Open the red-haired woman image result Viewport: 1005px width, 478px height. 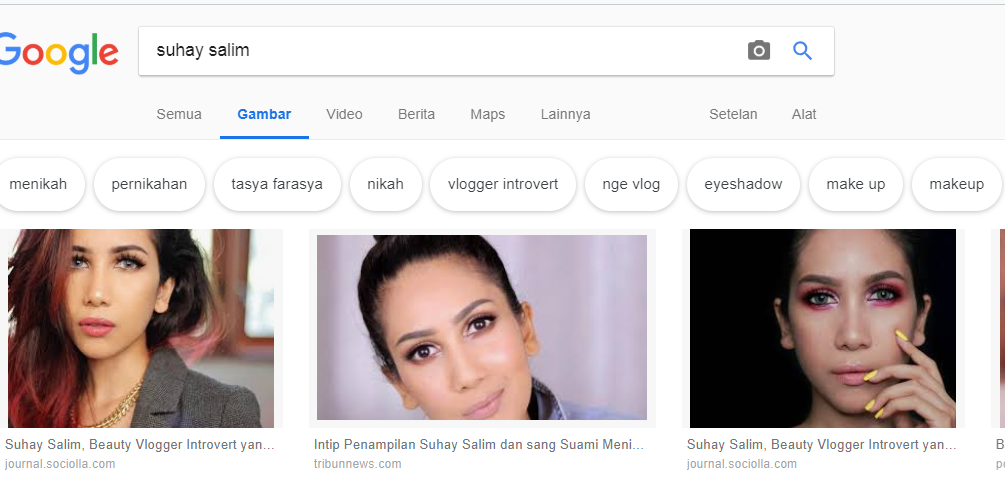coord(141,328)
